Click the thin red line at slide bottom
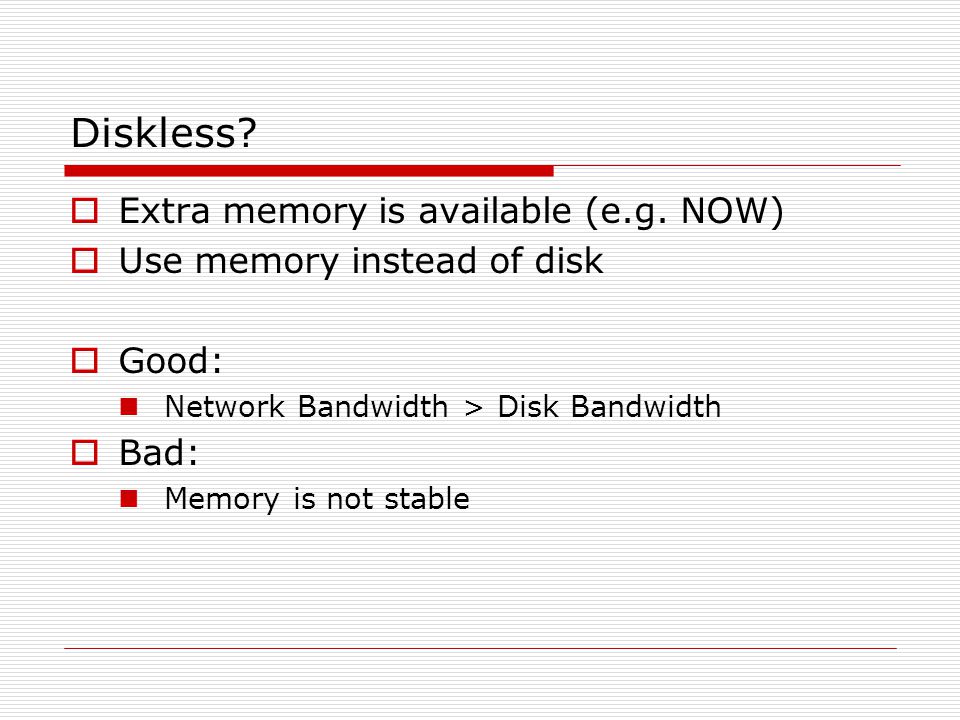 pyautogui.click(x=481, y=648)
